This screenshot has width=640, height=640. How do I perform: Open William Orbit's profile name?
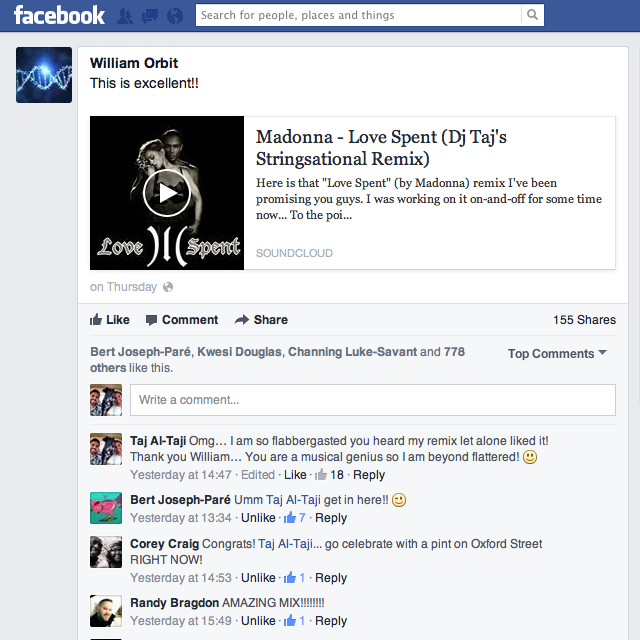134,63
